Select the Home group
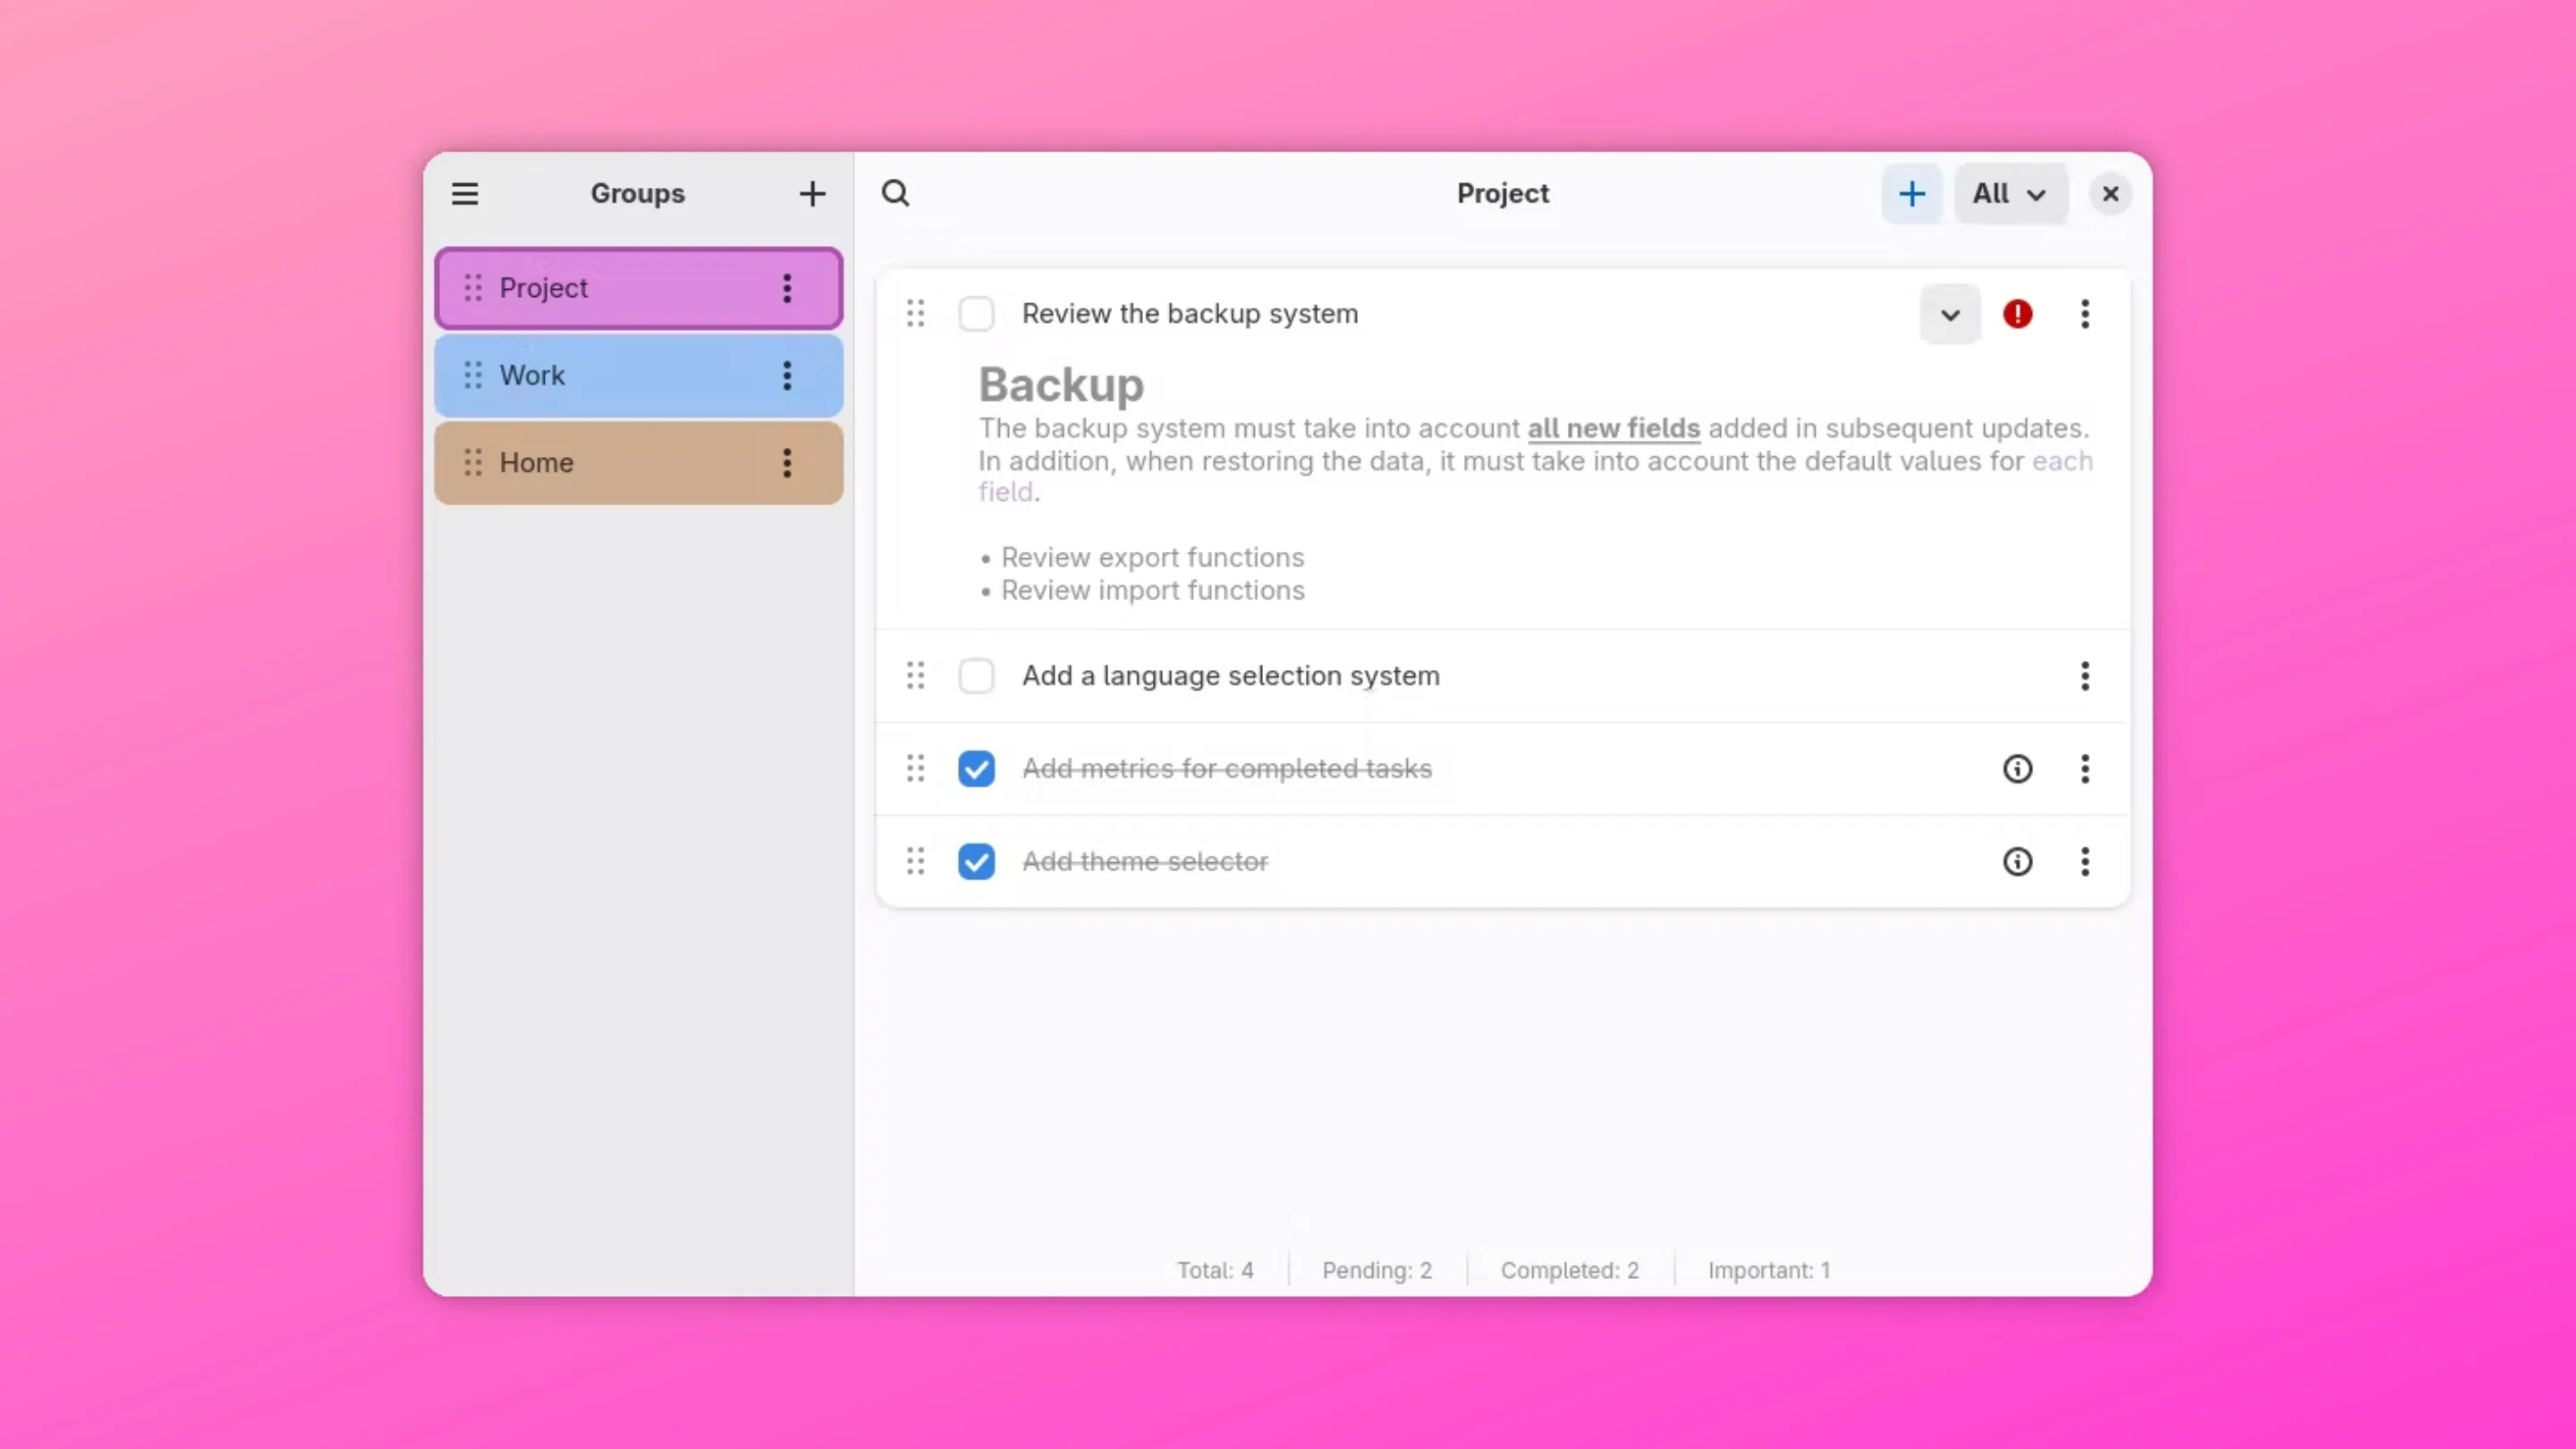Viewport: 2576px width, 1449px height. tap(638, 462)
